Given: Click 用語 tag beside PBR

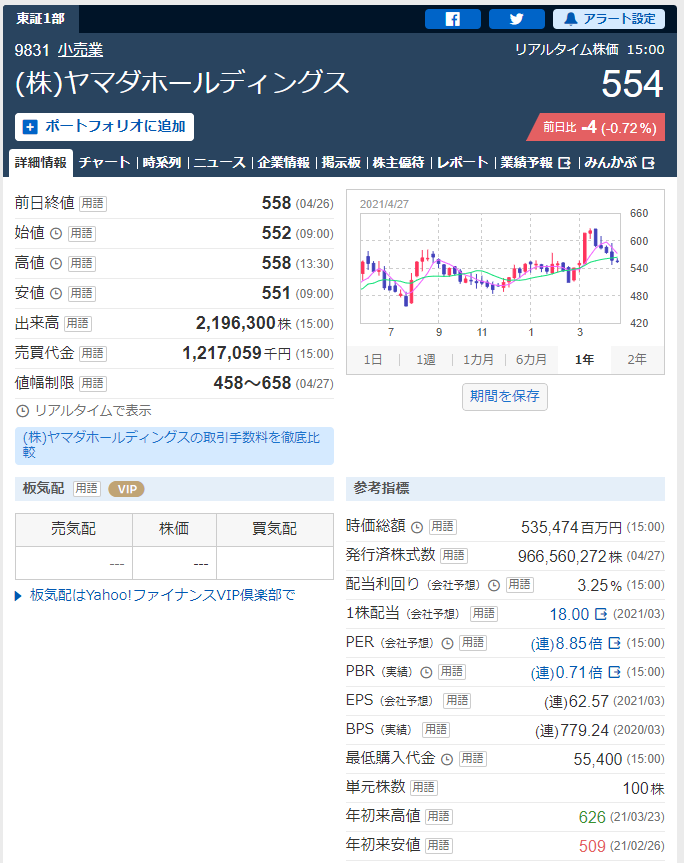Looking at the screenshot, I should (452, 671).
